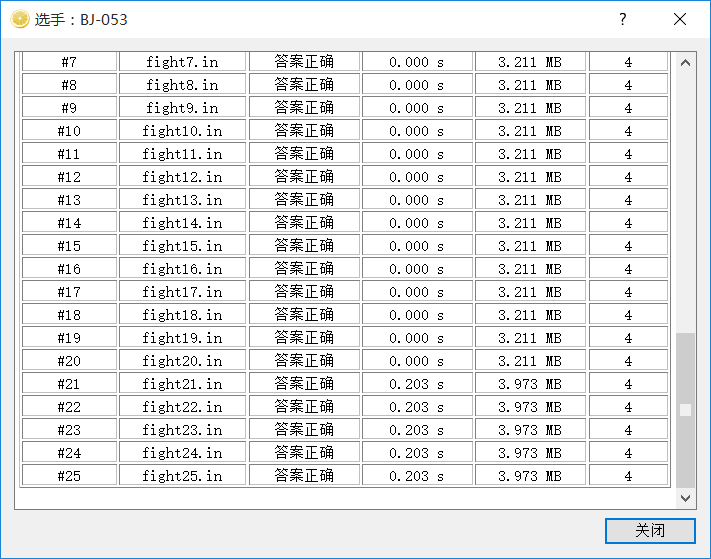Select the fight21.in cell

[x=182, y=384]
